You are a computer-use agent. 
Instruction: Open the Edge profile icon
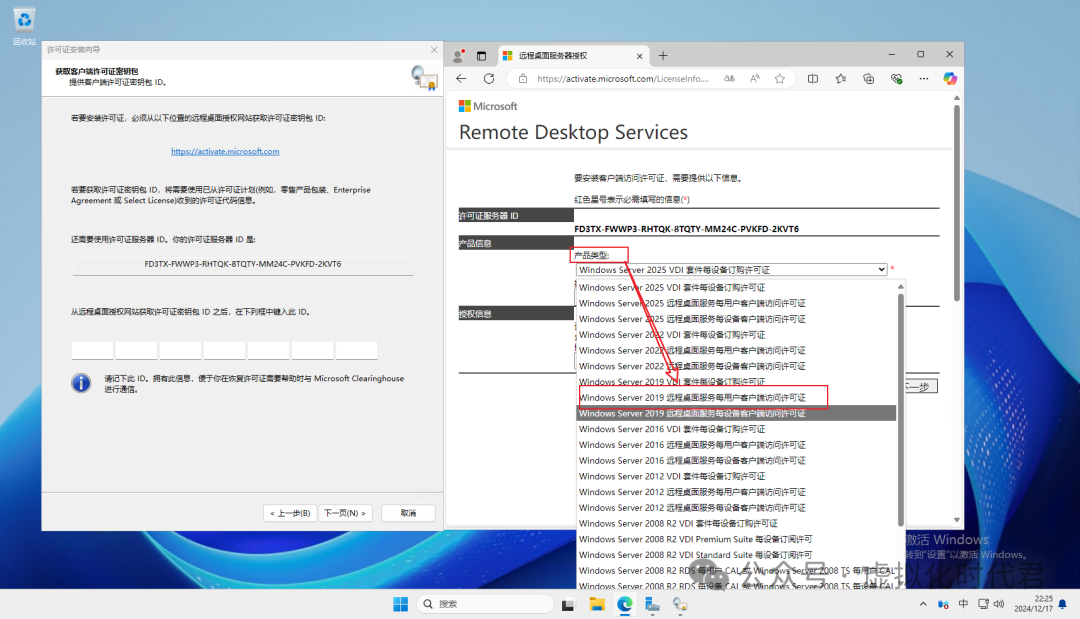coord(459,55)
